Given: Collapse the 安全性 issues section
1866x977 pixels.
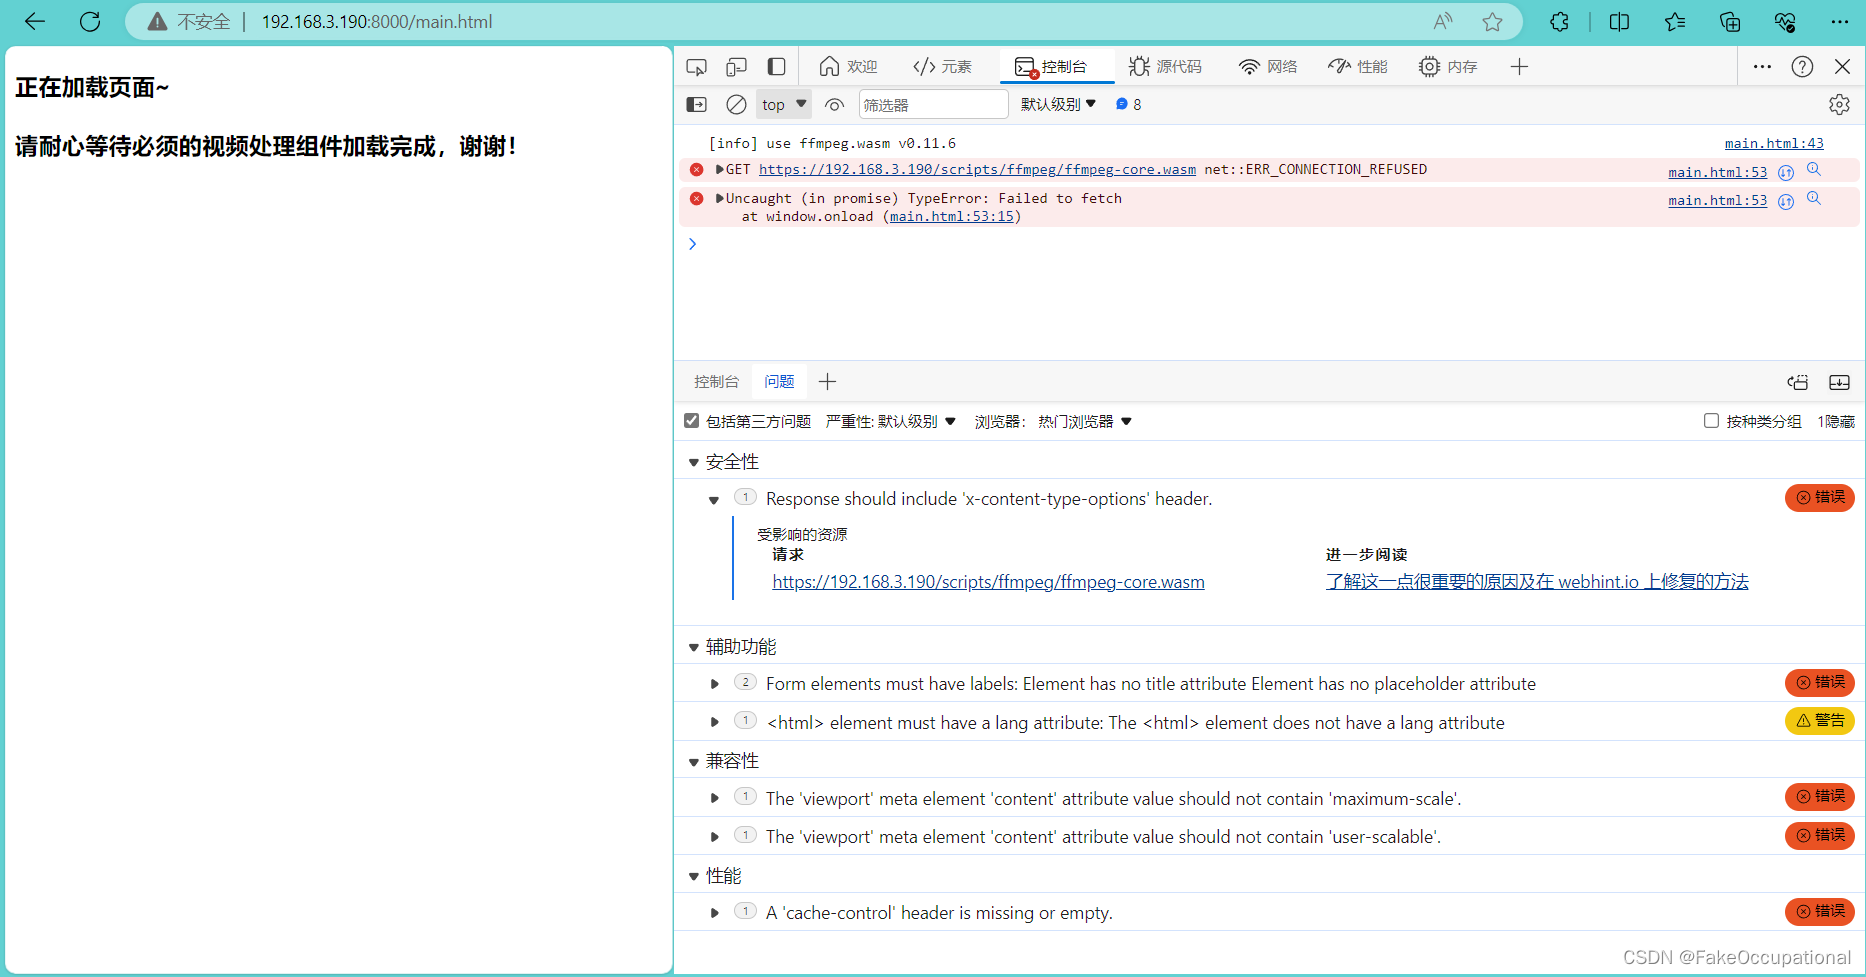Looking at the screenshot, I should coord(694,462).
